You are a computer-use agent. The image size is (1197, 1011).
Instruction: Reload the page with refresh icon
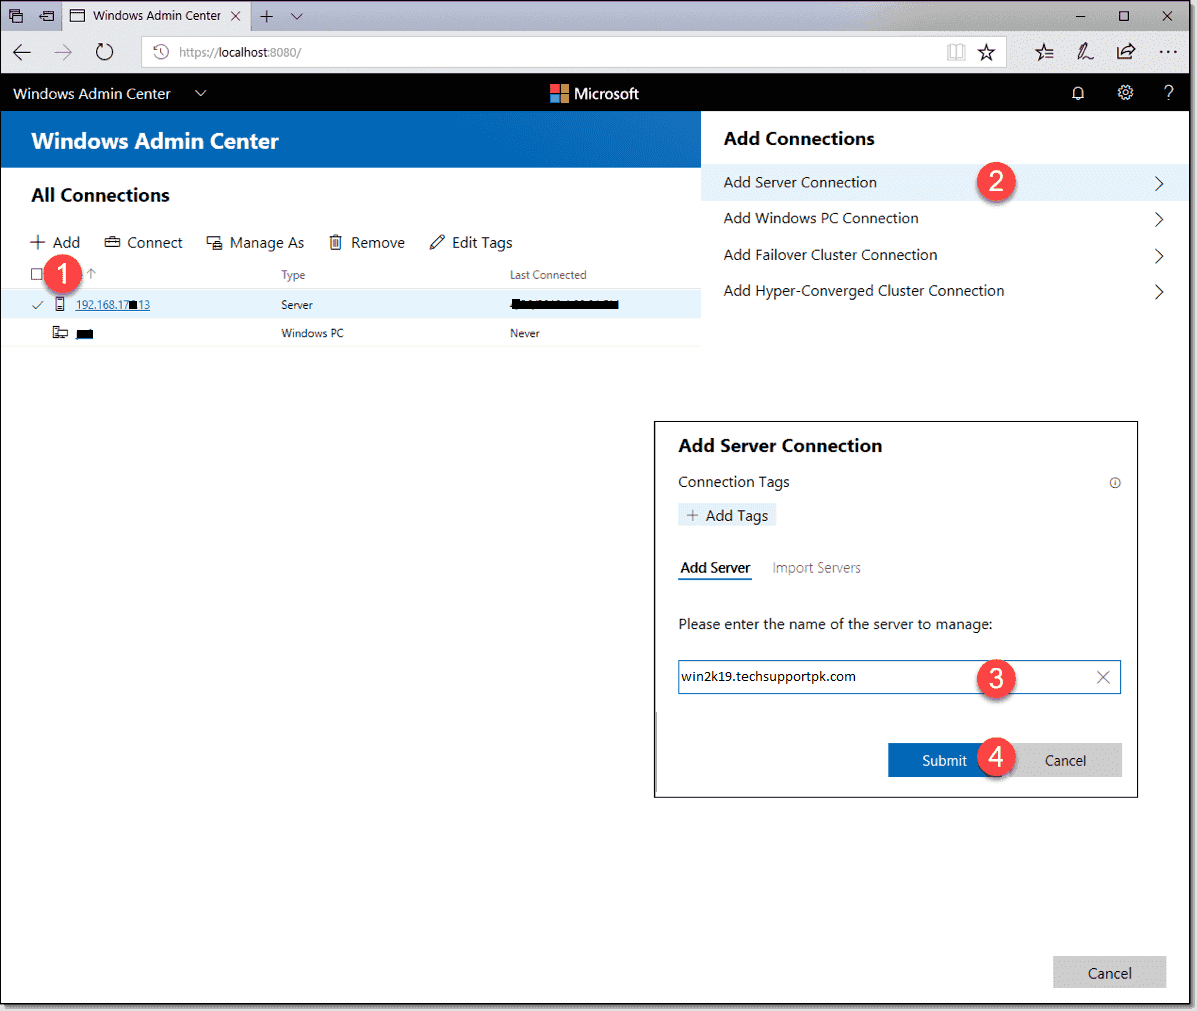105,52
